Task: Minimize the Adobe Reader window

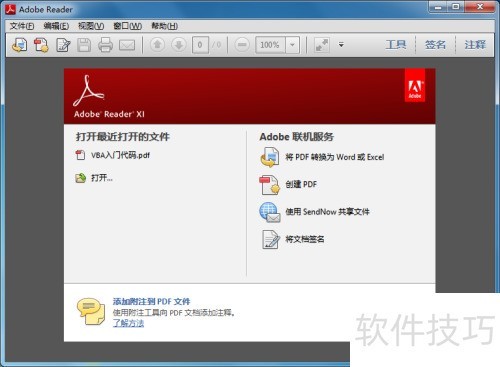Action: click(x=438, y=7)
